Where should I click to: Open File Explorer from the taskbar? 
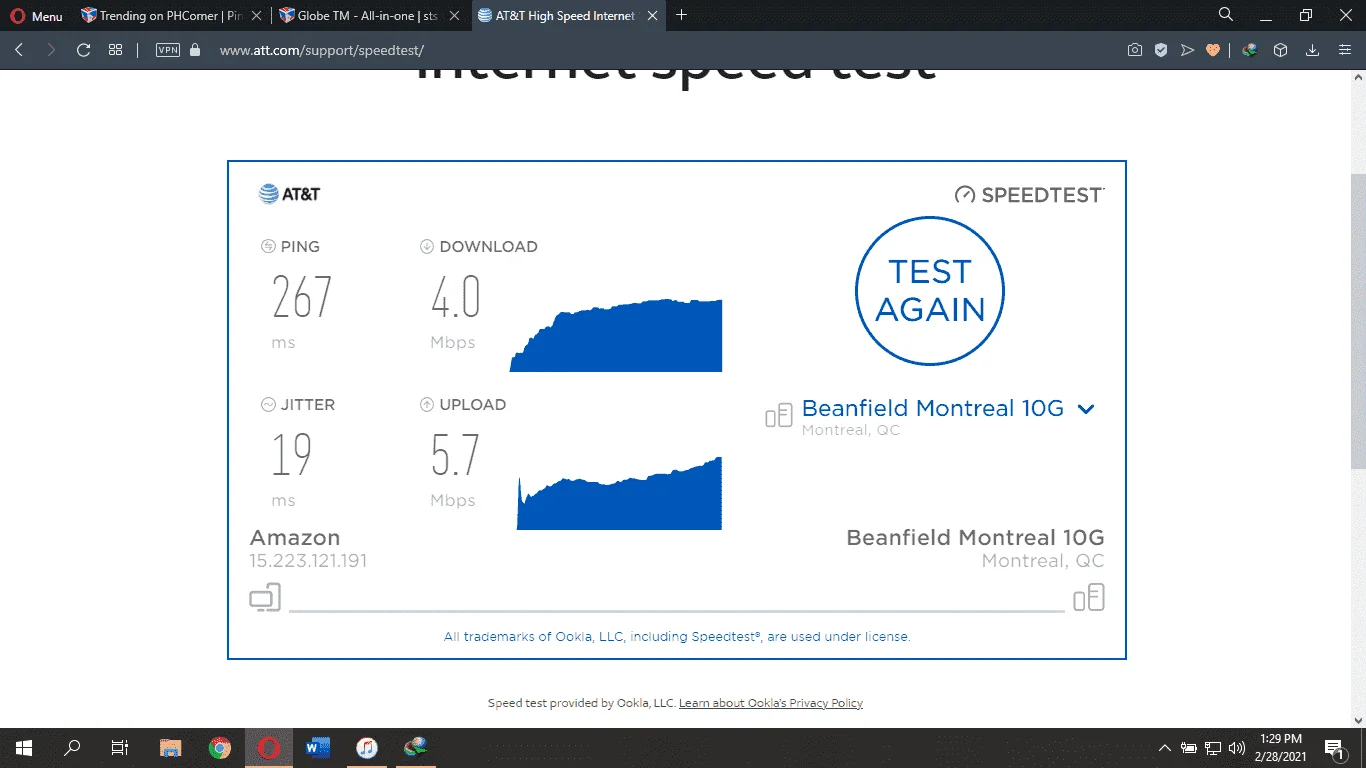pos(171,748)
